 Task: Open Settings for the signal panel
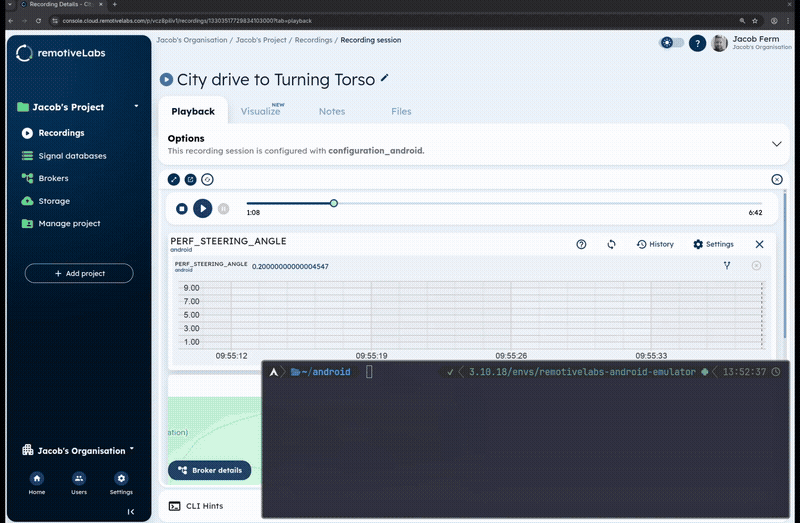click(713, 244)
